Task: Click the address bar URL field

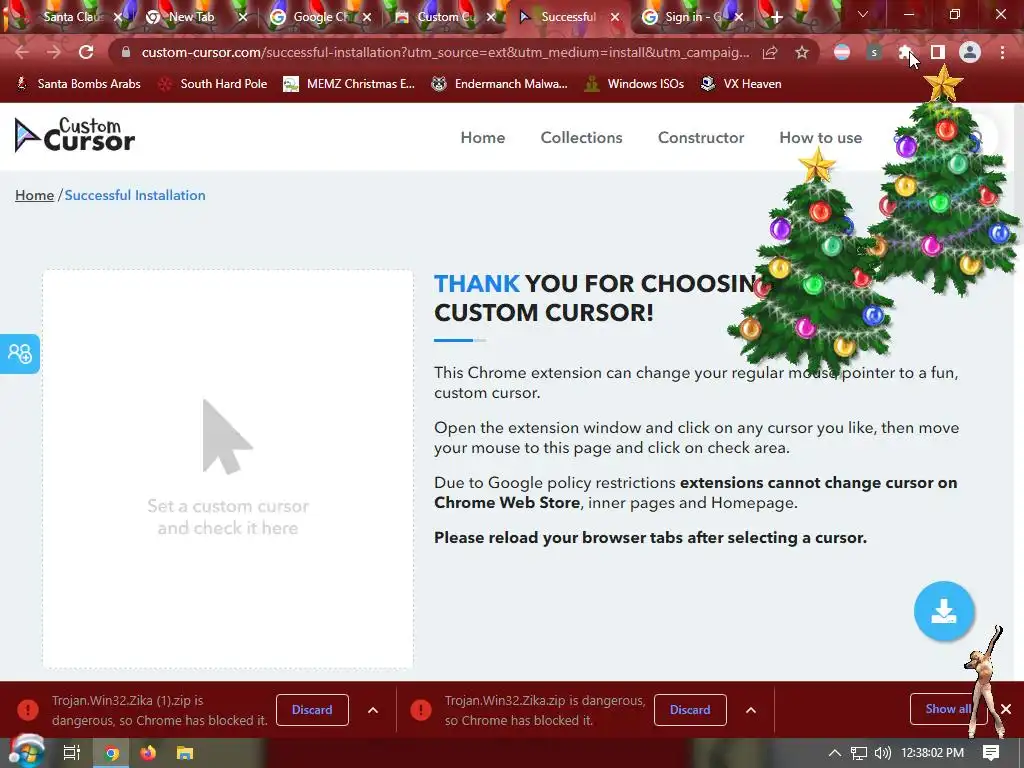Action: click(x=445, y=52)
